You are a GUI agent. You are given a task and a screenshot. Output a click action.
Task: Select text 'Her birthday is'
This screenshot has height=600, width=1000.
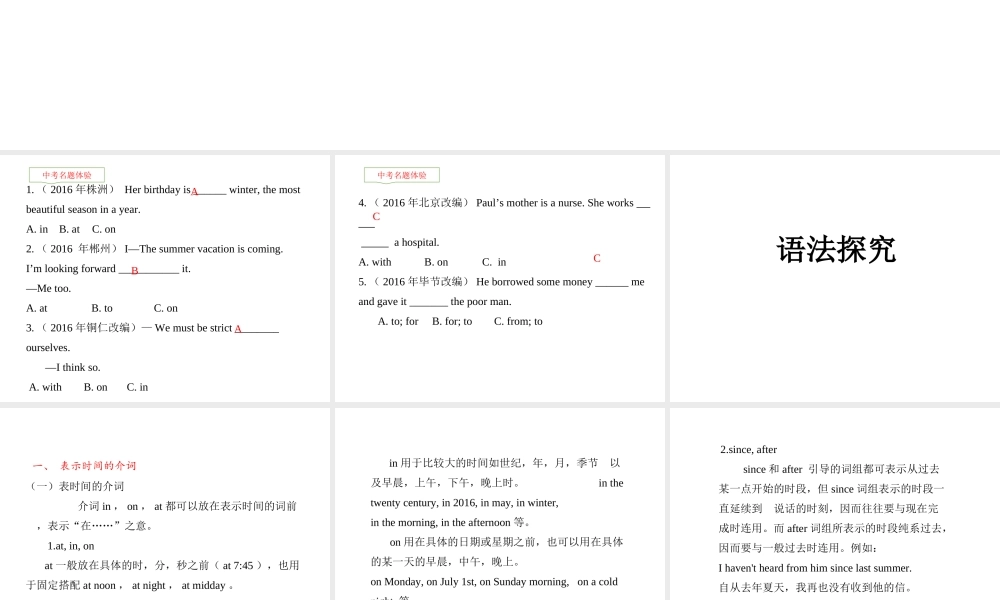coord(158,189)
